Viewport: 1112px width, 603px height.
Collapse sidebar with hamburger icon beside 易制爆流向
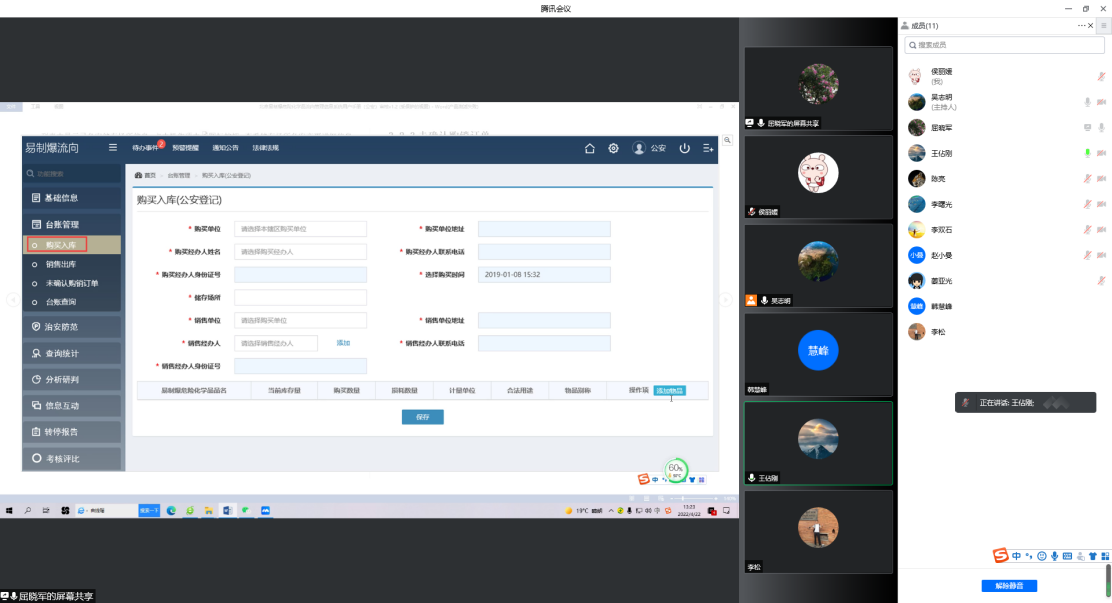point(113,148)
